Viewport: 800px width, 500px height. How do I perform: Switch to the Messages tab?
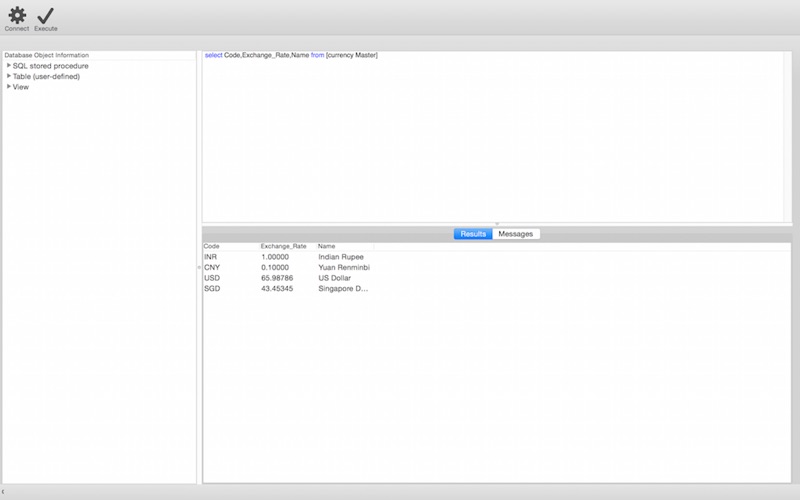tap(516, 234)
